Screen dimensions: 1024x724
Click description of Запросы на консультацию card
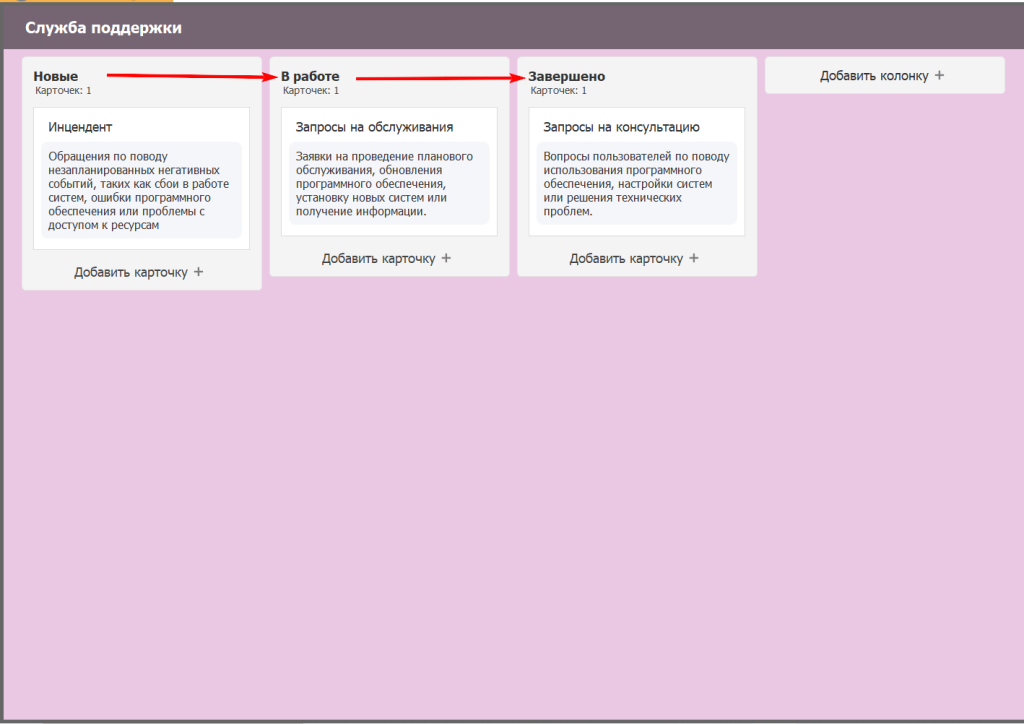tap(636, 183)
